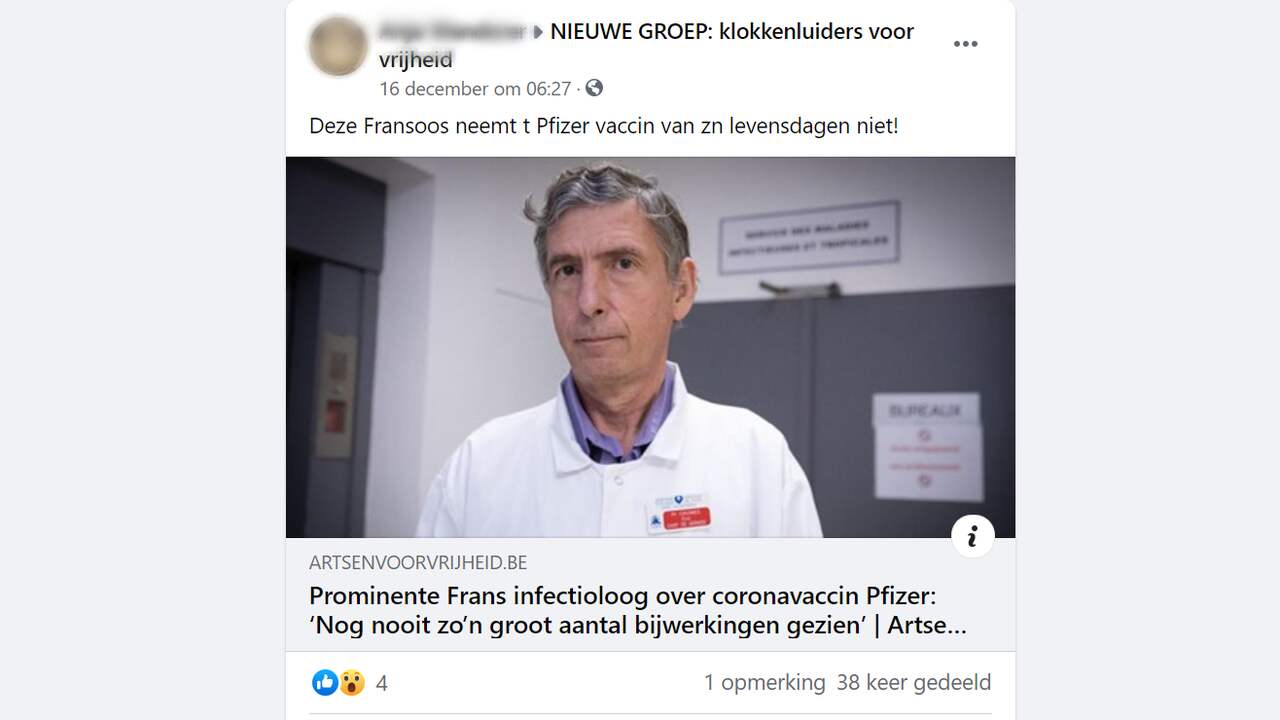Click the blue like reaction icon

click(x=324, y=683)
